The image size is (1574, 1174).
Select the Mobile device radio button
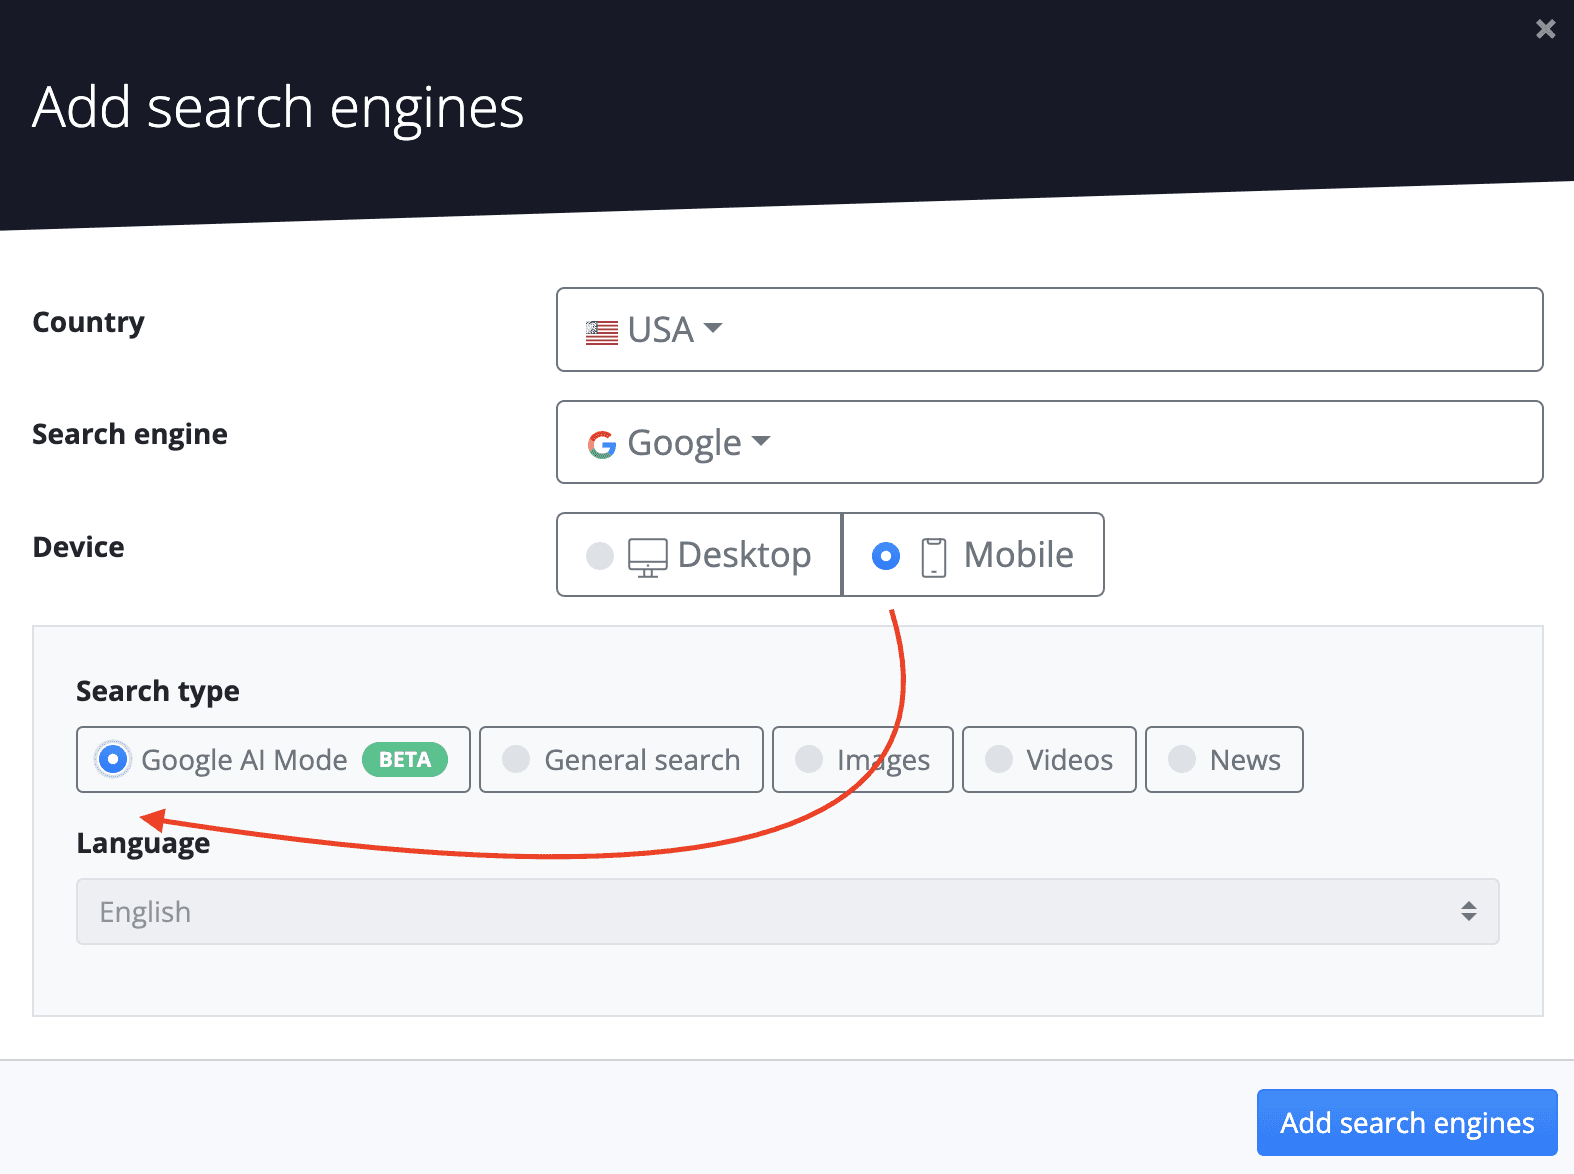click(x=886, y=555)
